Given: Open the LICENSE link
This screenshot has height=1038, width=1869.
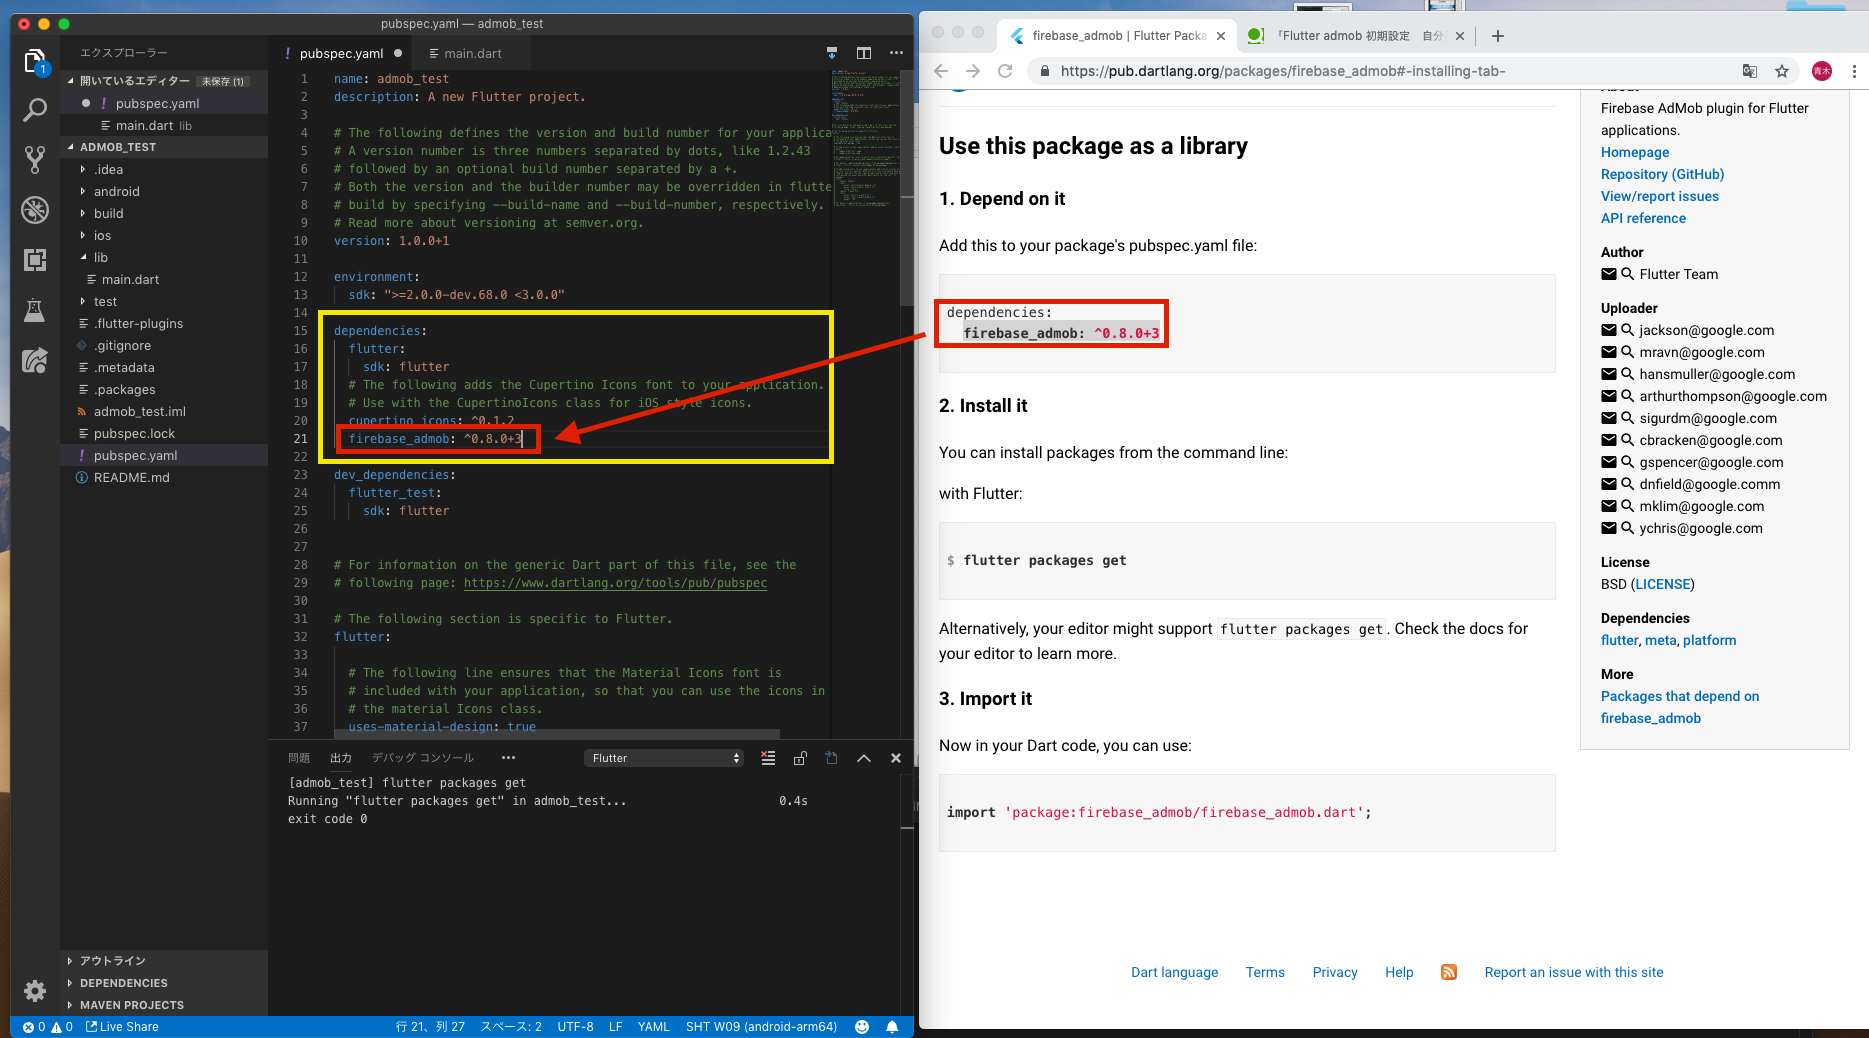Looking at the screenshot, I should coord(1663,584).
